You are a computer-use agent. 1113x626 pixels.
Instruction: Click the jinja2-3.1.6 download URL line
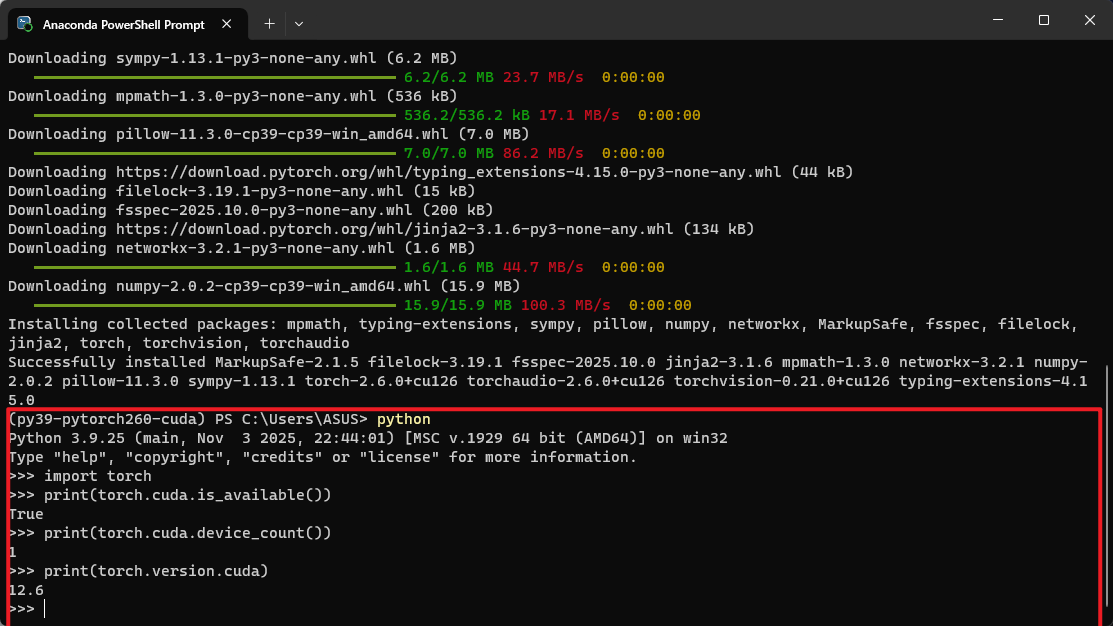381,229
